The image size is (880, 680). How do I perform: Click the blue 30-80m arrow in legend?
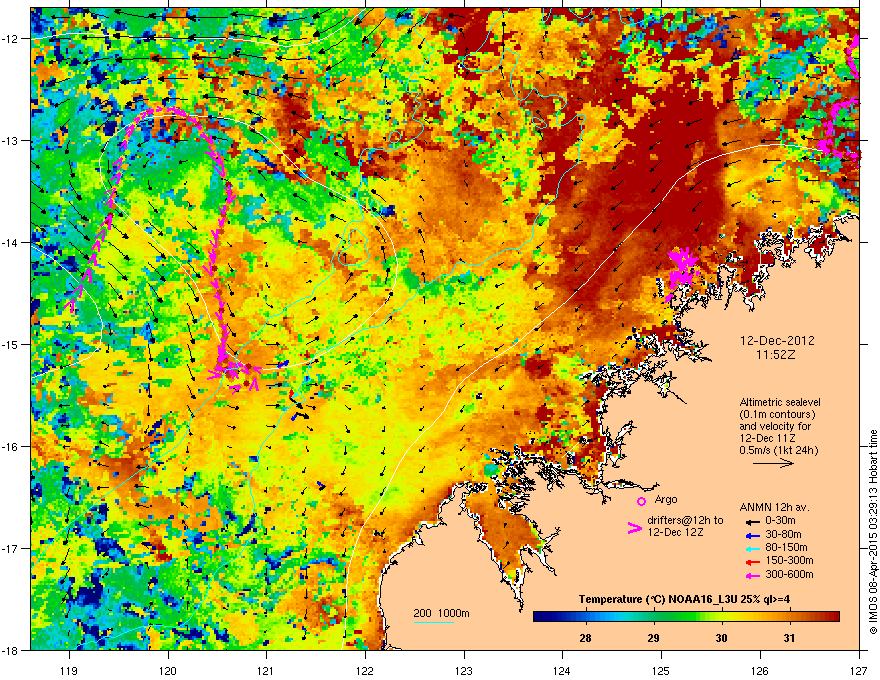coord(751,535)
